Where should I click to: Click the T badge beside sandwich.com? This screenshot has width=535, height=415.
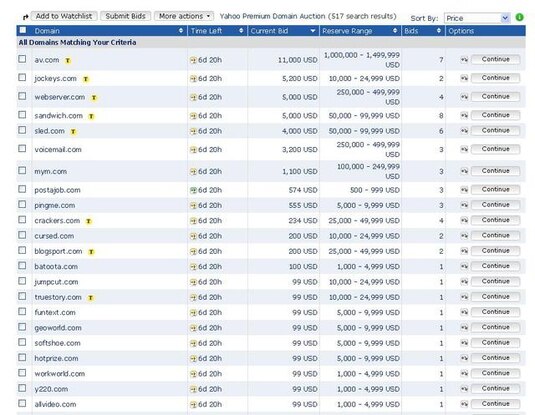[x=91, y=116]
